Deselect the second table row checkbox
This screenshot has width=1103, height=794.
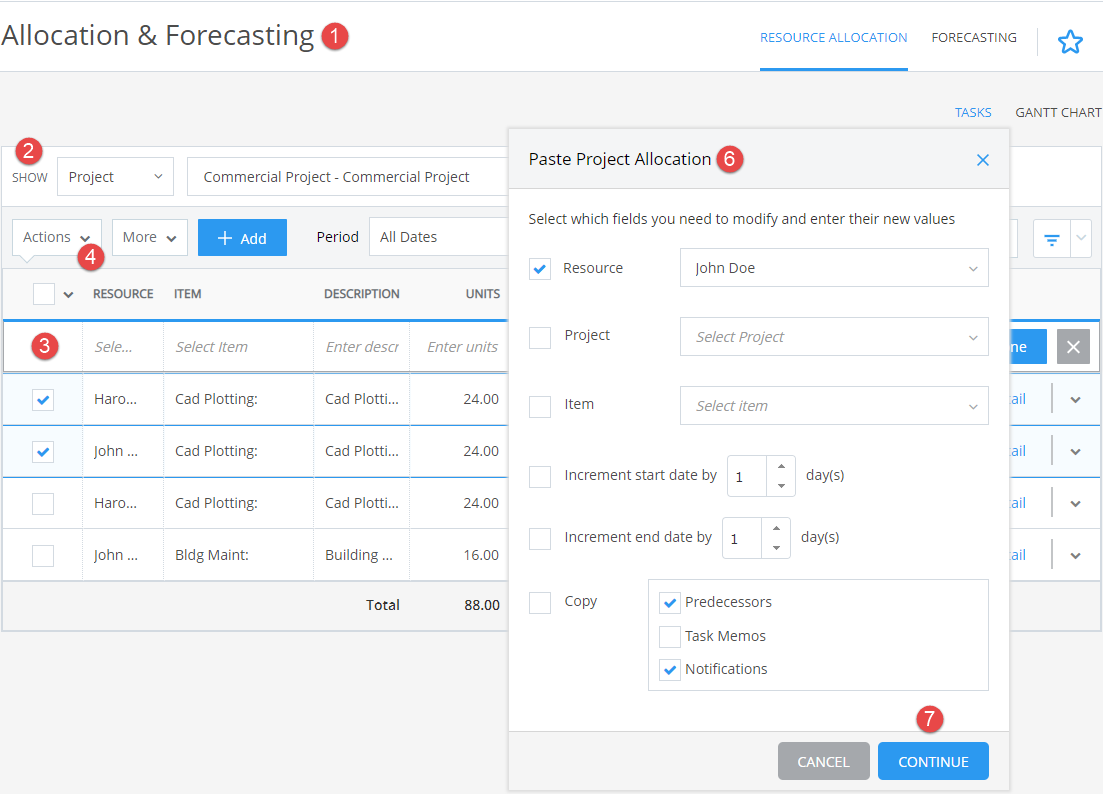pyautogui.click(x=43, y=450)
